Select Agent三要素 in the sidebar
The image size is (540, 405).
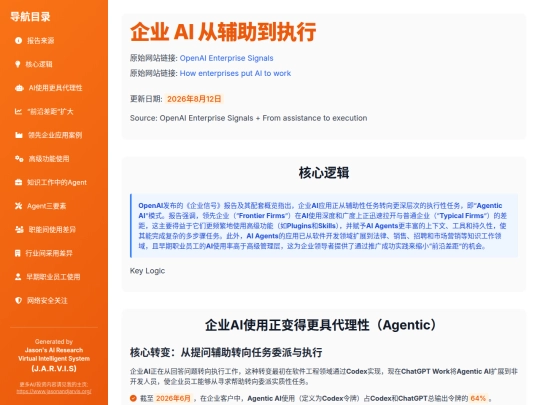point(46,206)
